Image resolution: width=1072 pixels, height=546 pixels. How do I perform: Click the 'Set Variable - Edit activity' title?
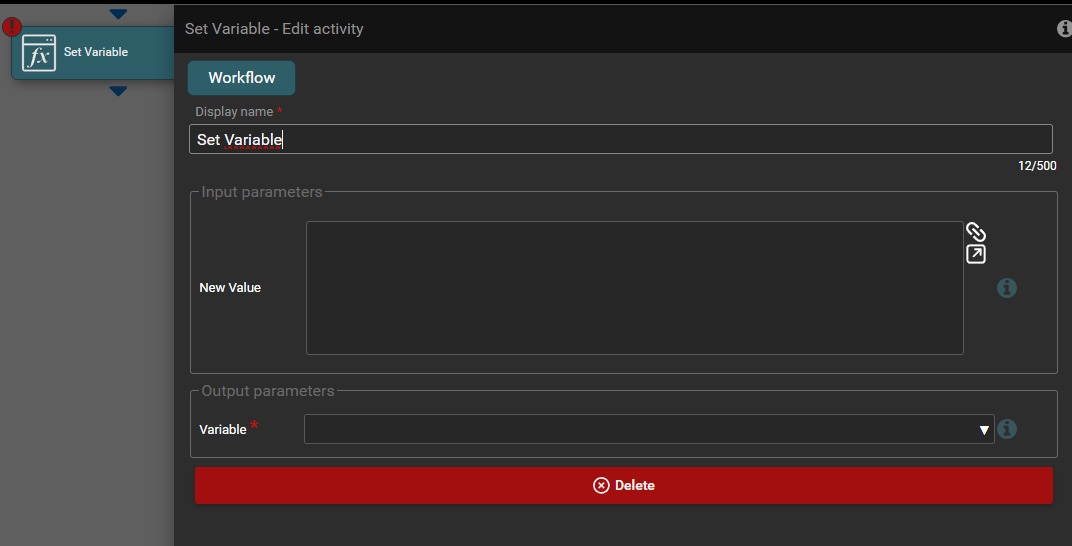274,29
